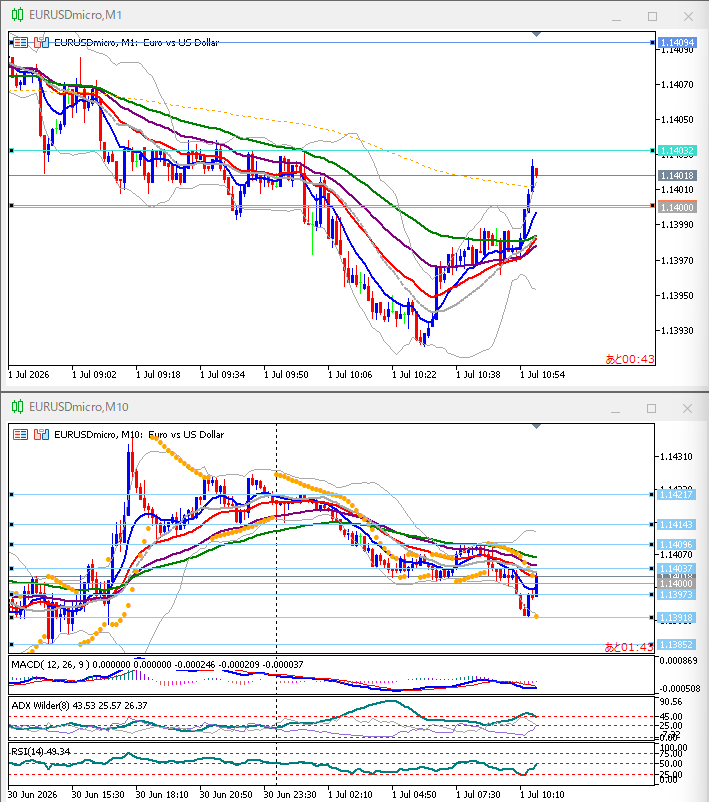Screen dimensions: 709x802
Task: Click the あと01:43 countdown in M10 chart
Action: [x=629, y=647]
